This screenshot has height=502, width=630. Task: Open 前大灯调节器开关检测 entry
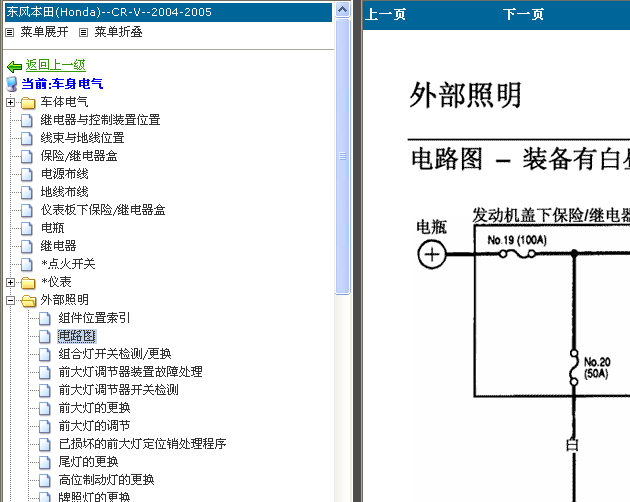119,390
